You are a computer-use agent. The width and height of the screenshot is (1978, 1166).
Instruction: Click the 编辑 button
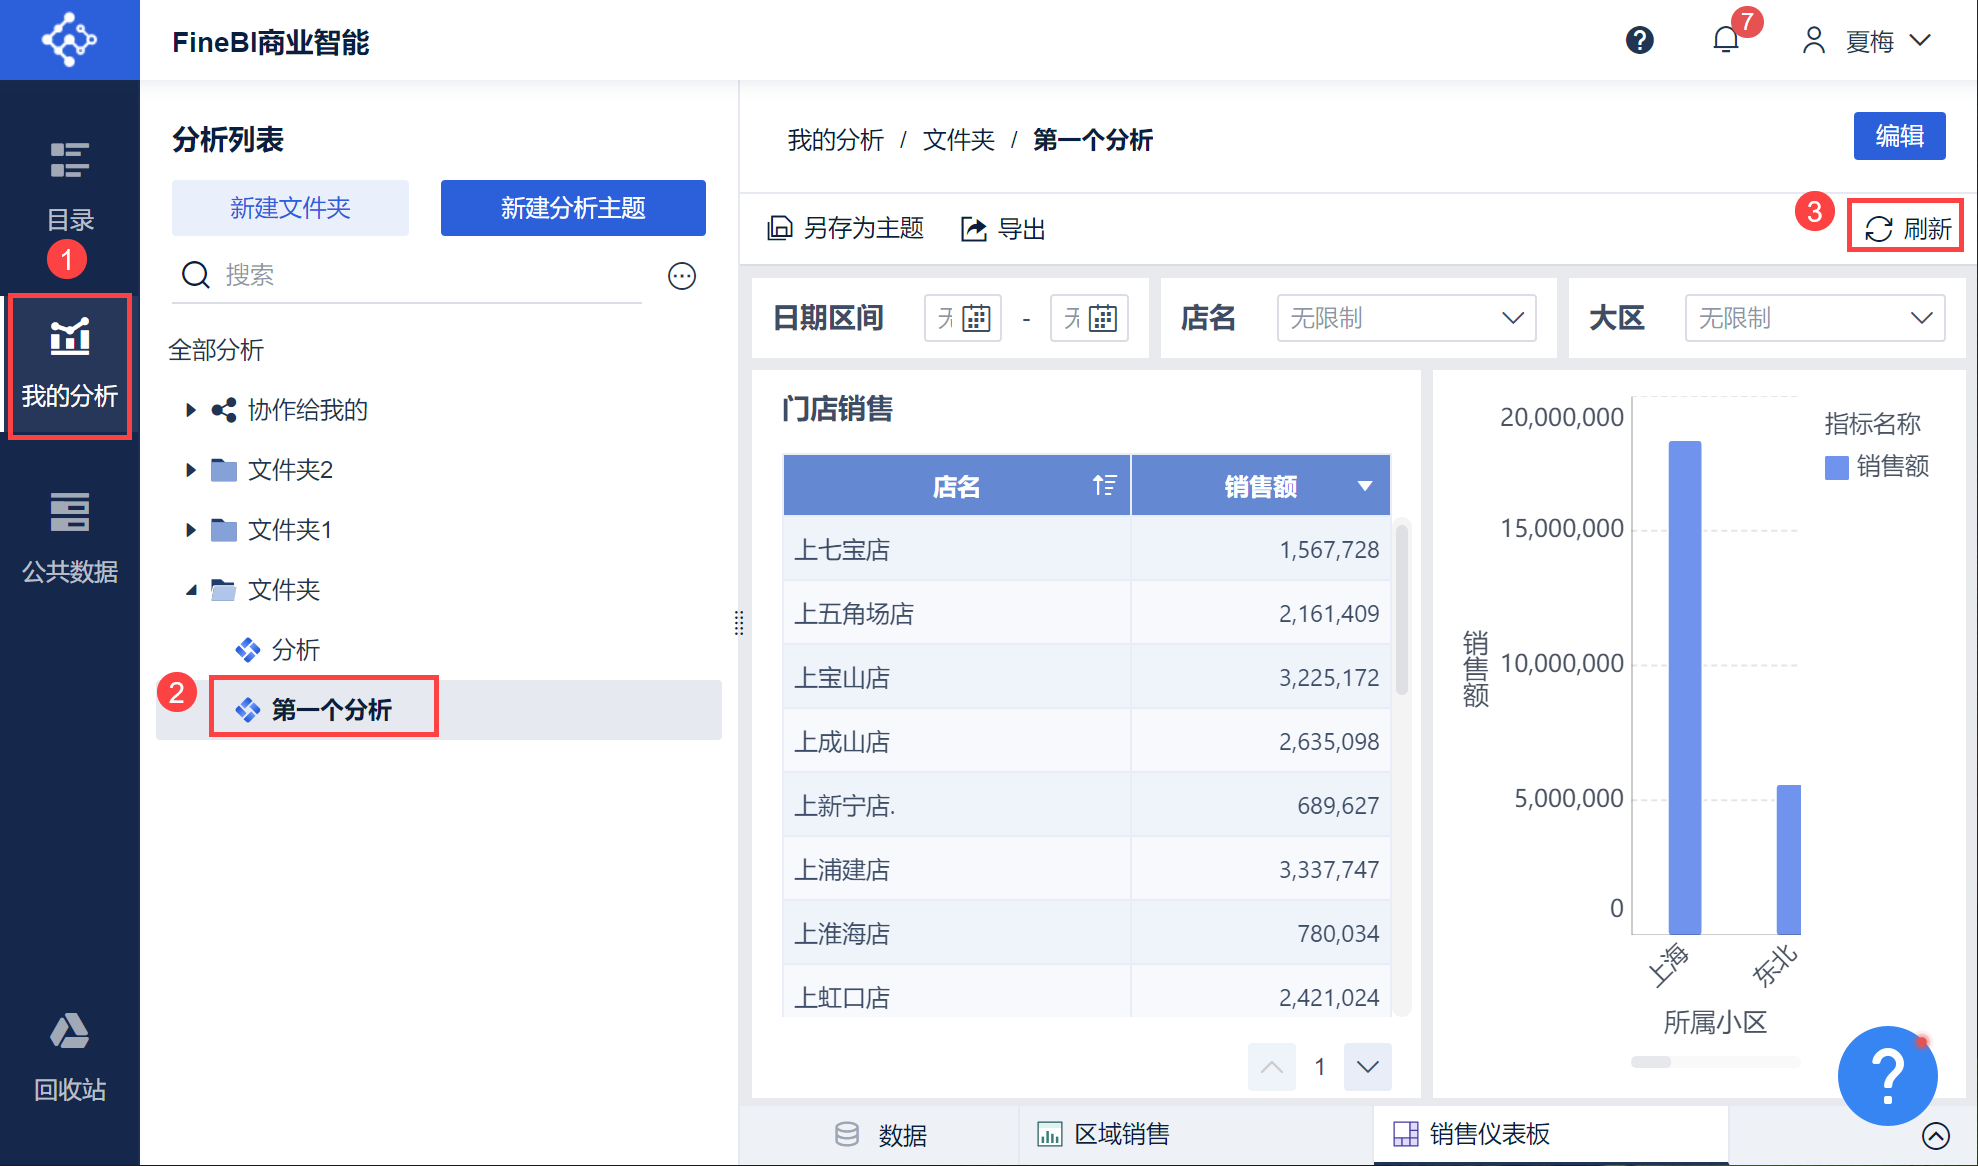(1898, 136)
